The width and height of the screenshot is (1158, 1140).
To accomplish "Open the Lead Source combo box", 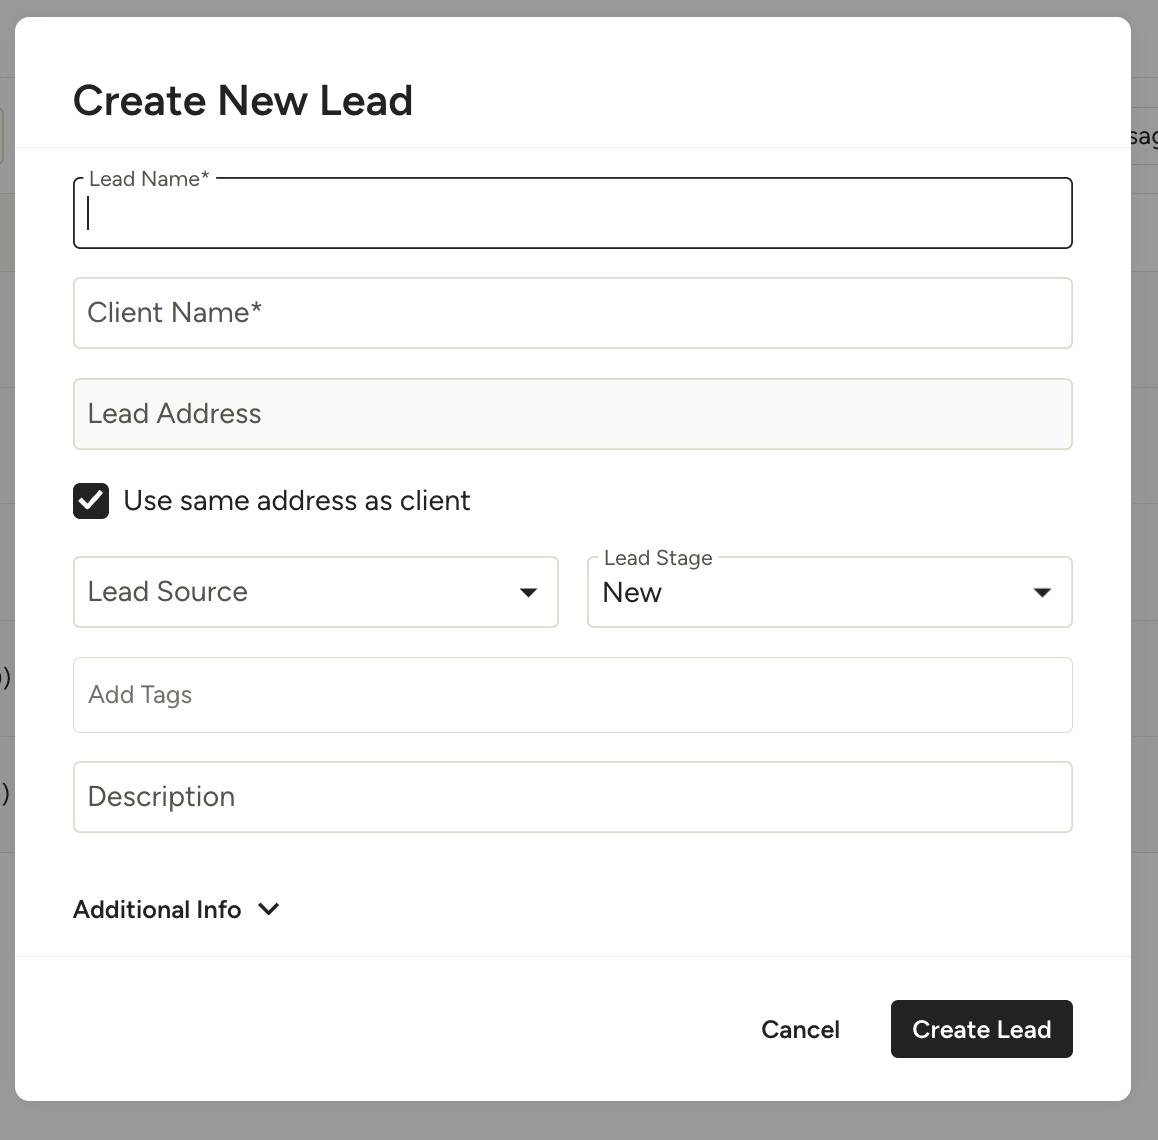I will (315, 592).
